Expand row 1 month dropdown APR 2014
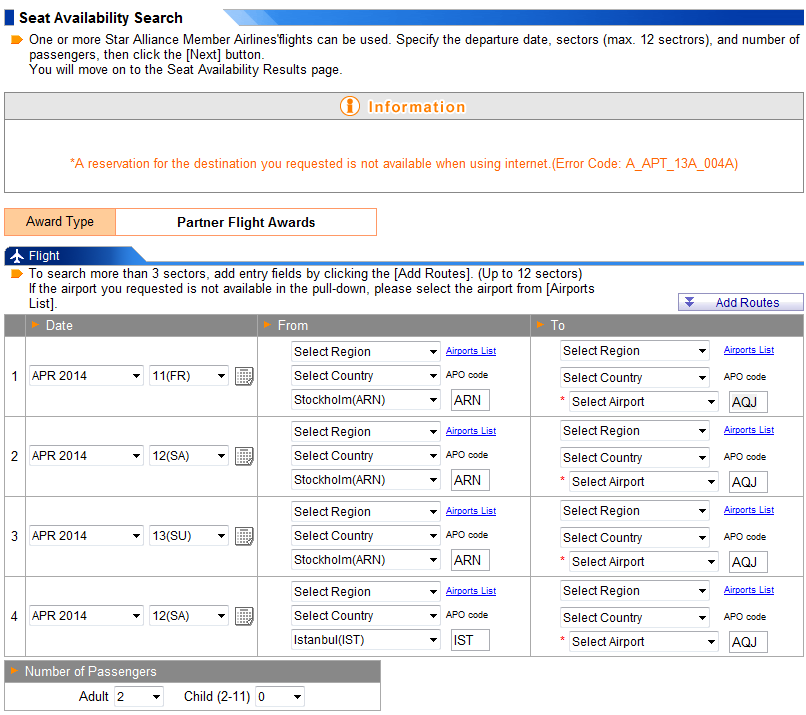 click(x=86, y=376)
